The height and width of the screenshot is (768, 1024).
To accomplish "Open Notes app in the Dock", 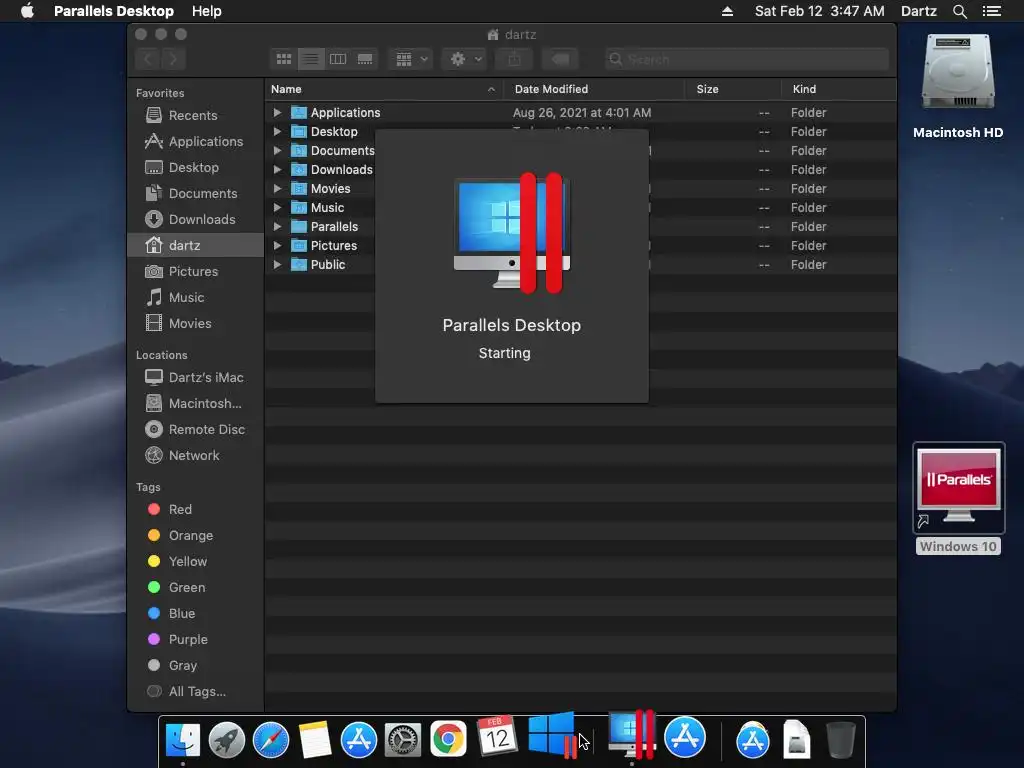I will pyautogui.click(x=315, y=739).
